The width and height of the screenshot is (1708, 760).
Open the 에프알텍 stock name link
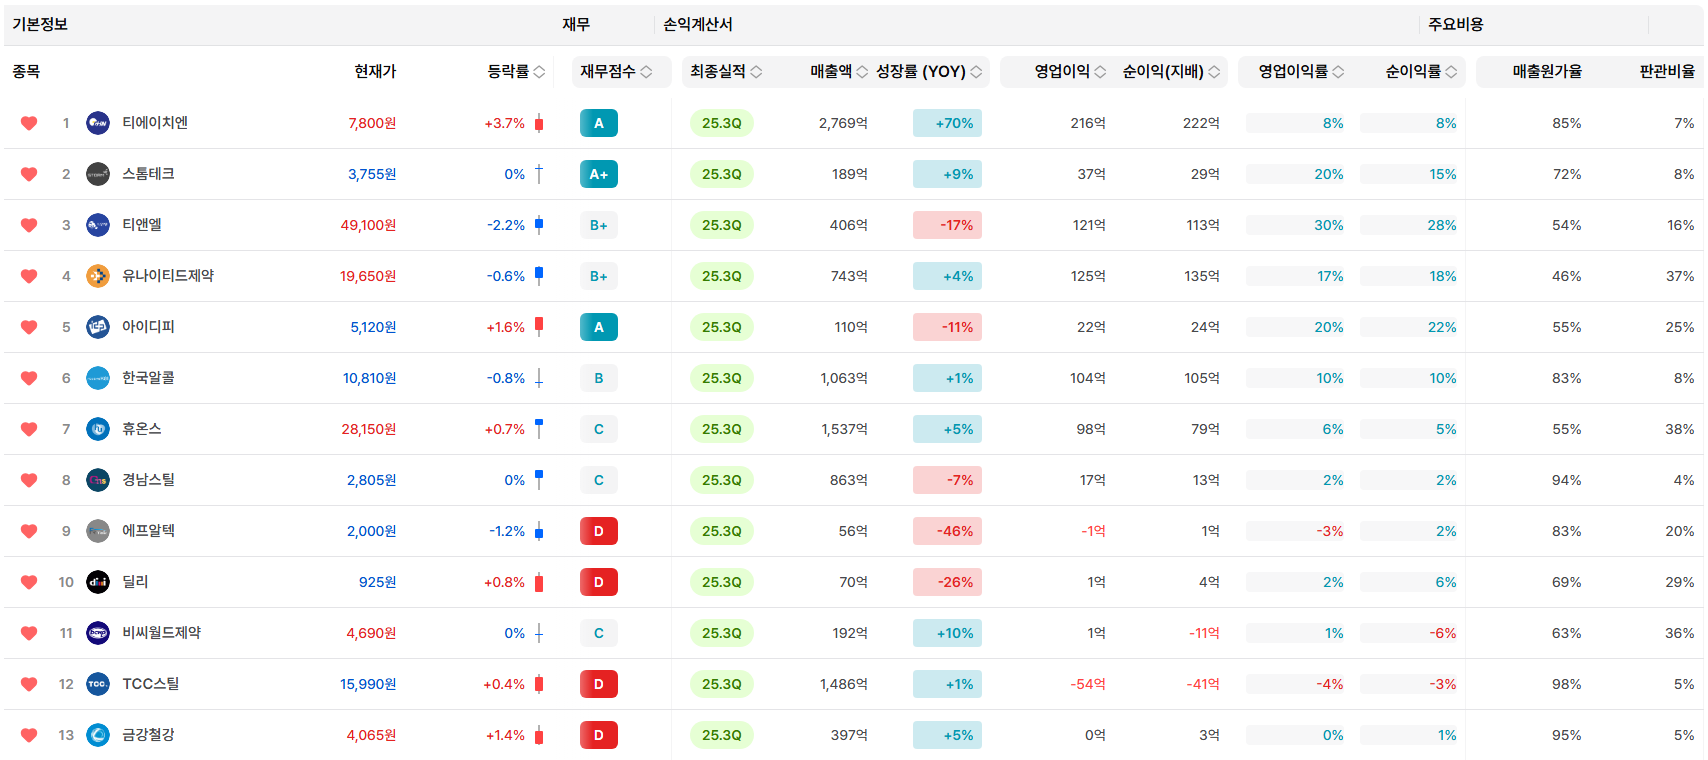coord(148,531)
